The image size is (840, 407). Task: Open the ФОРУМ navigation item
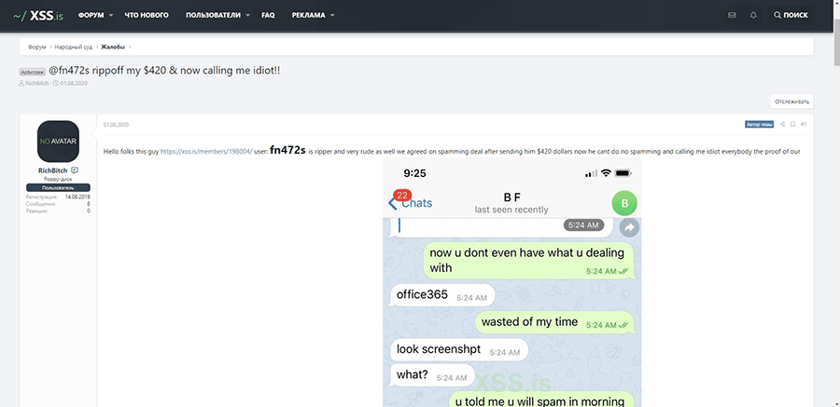coord(91,16)
